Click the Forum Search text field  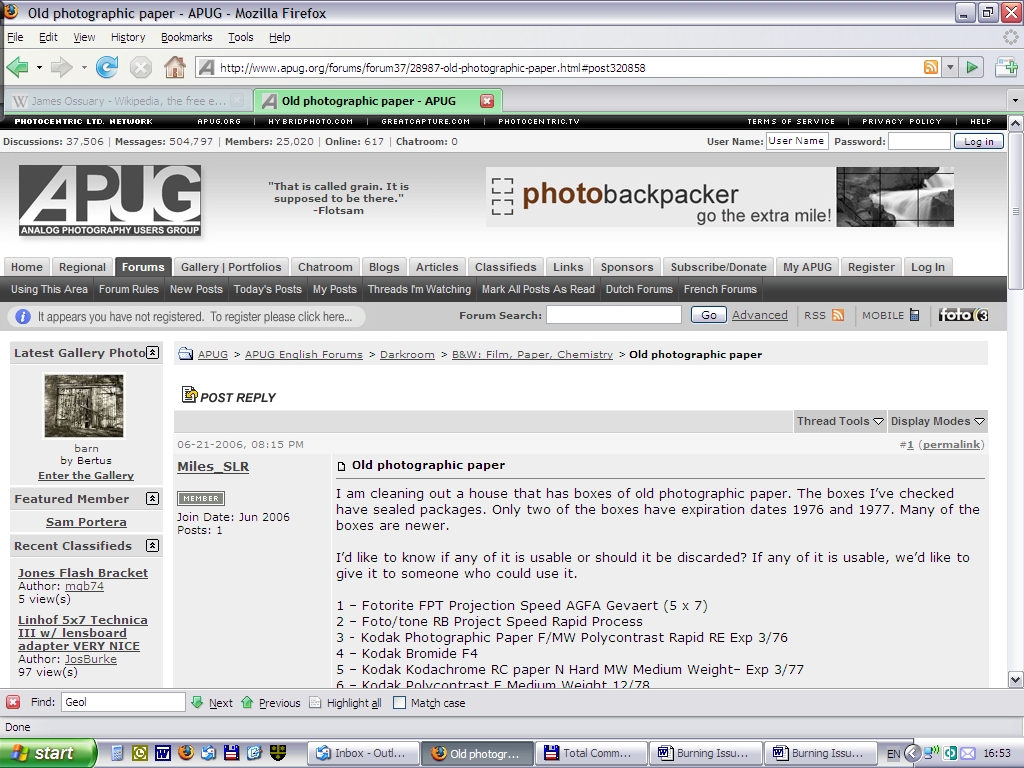click(614, 315)
